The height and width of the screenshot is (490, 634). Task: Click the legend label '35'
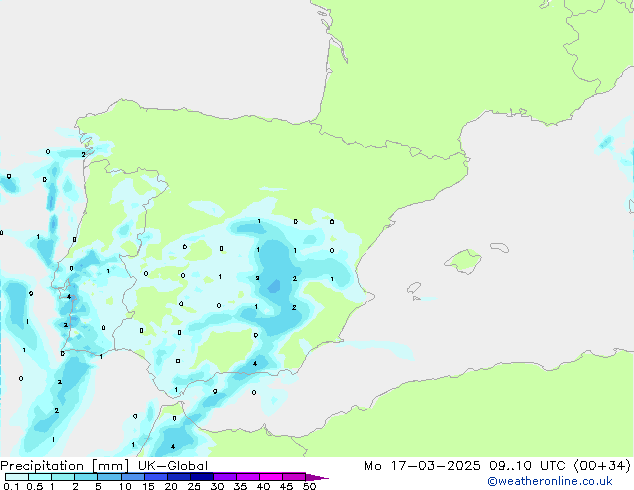(240, 486)
